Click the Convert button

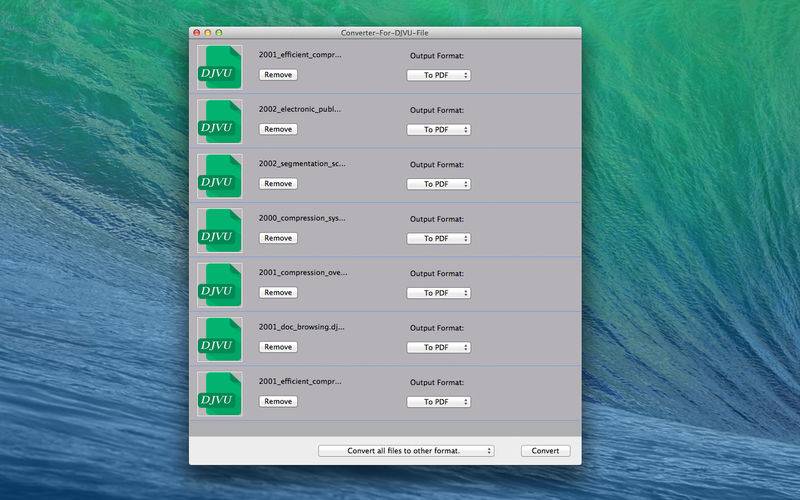[545, 451]
